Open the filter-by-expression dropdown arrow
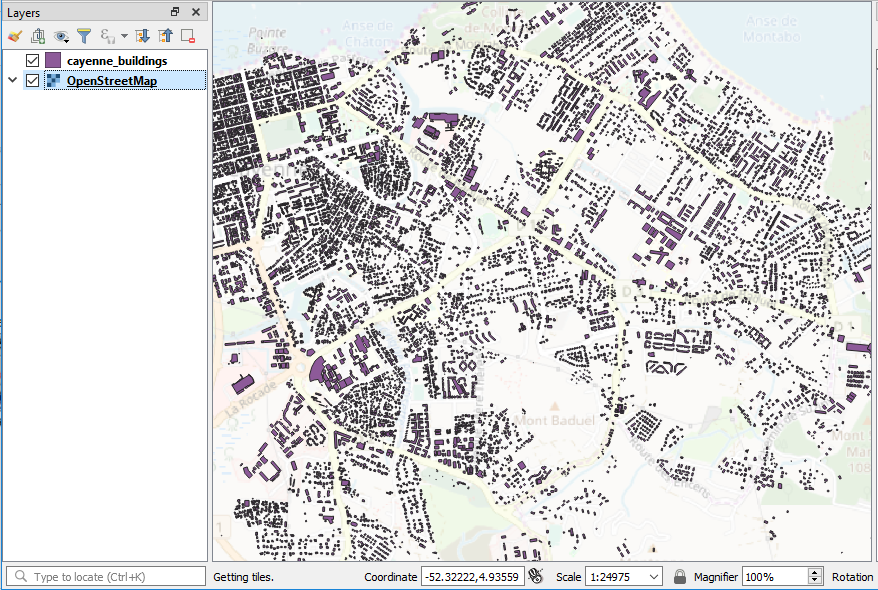 (123, 35)
